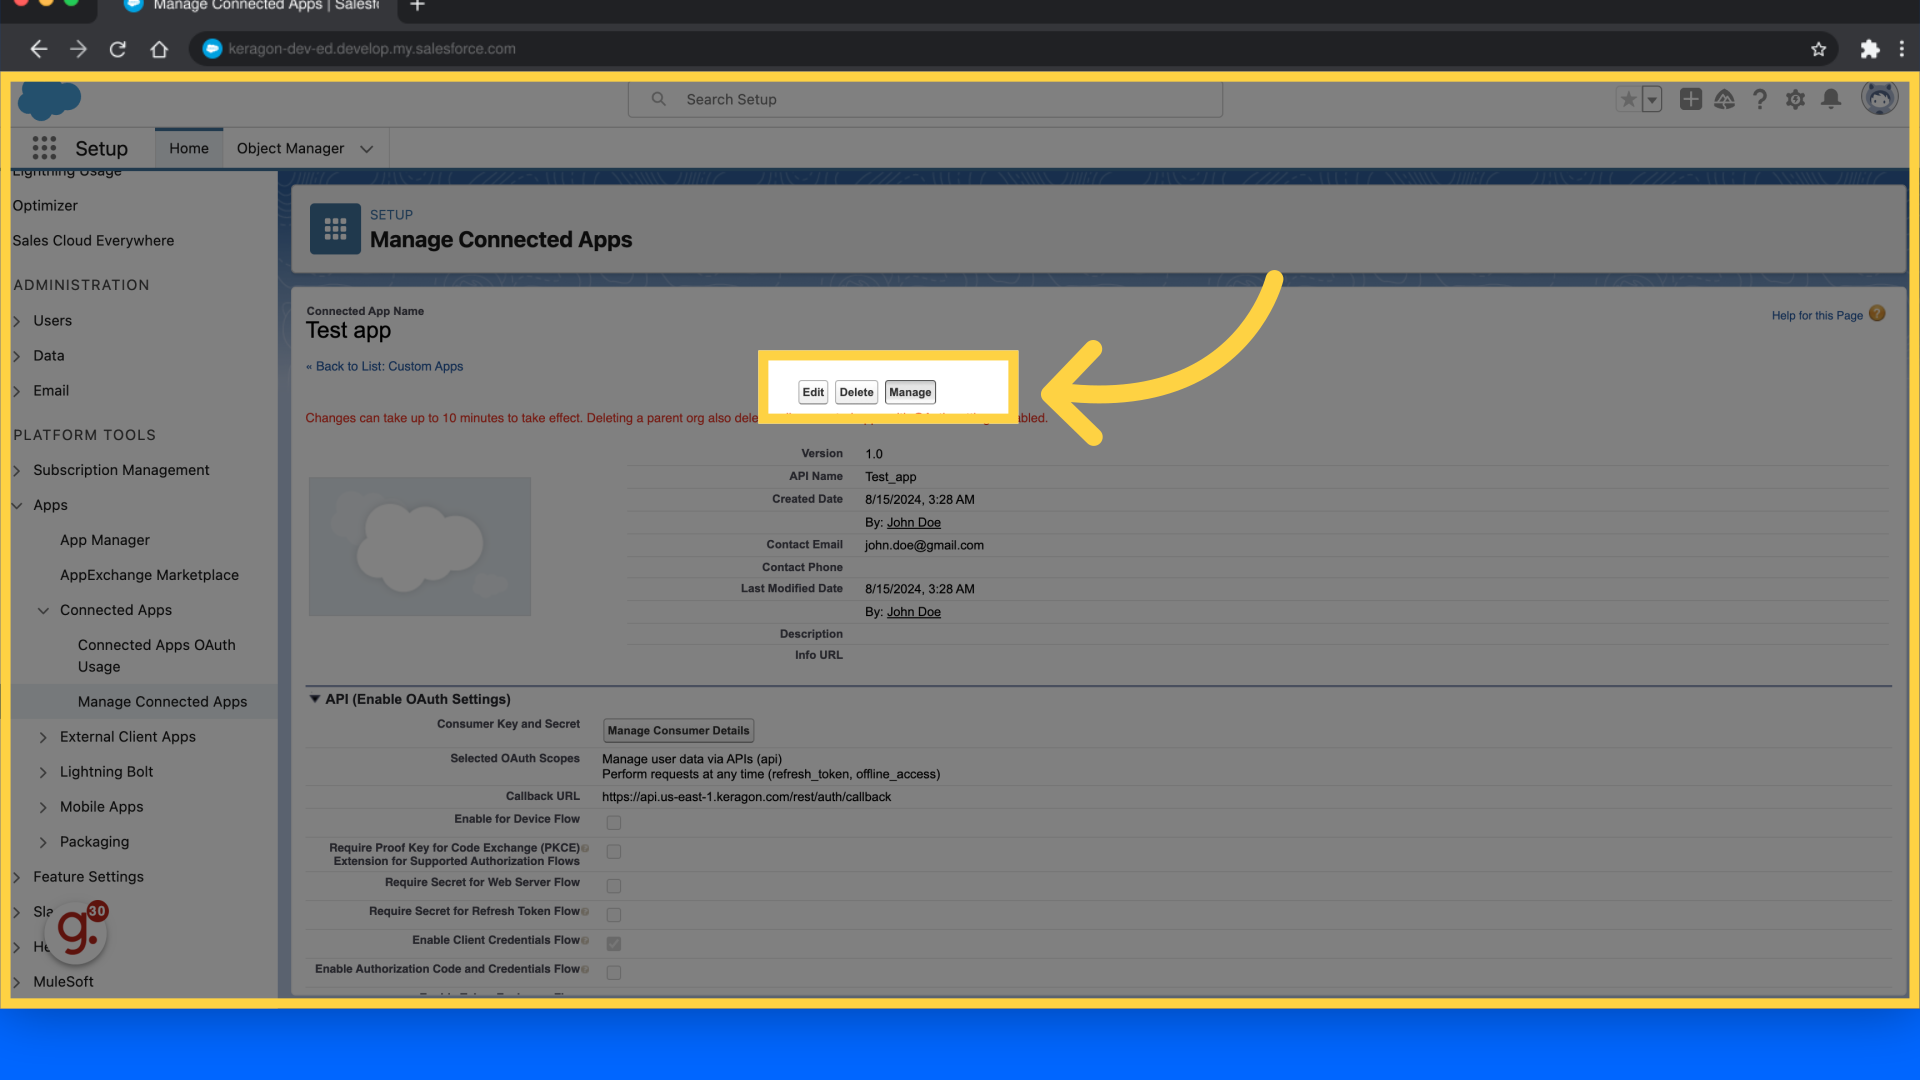Open the Help question mark icon
This screenshot has height=1080, width=1920.
pyautogui.click(x=1760, y=99)
